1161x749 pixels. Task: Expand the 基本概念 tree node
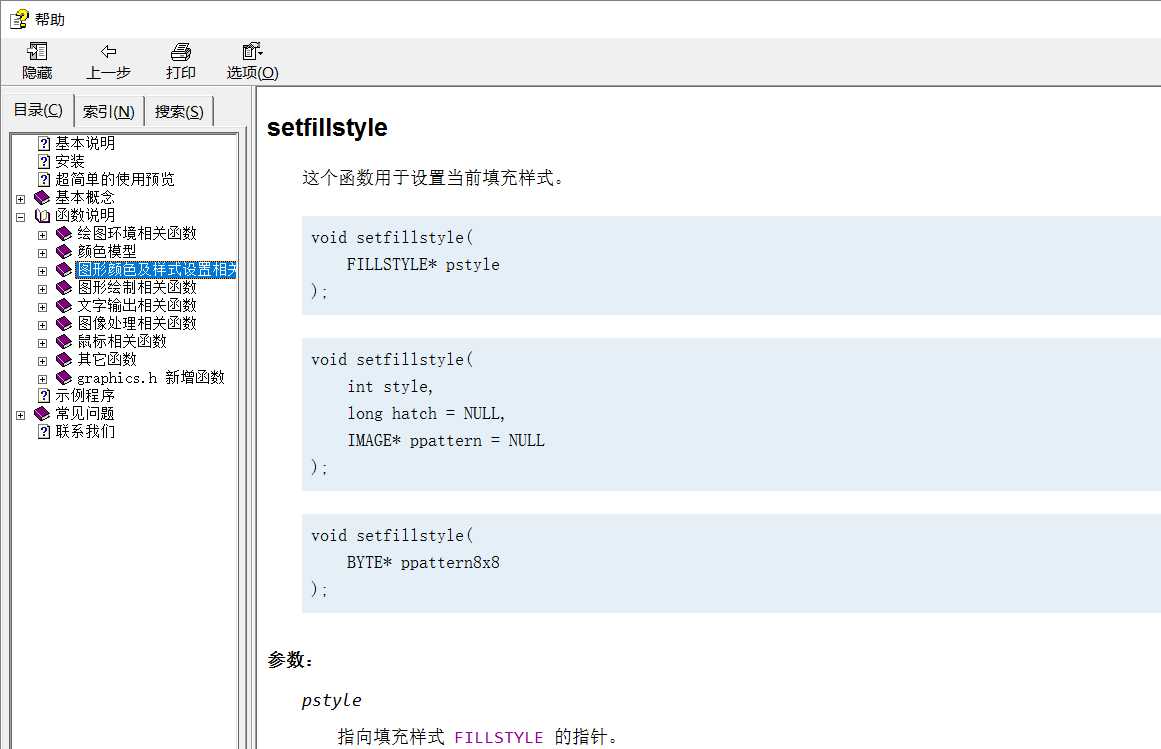tap(20, 198)
